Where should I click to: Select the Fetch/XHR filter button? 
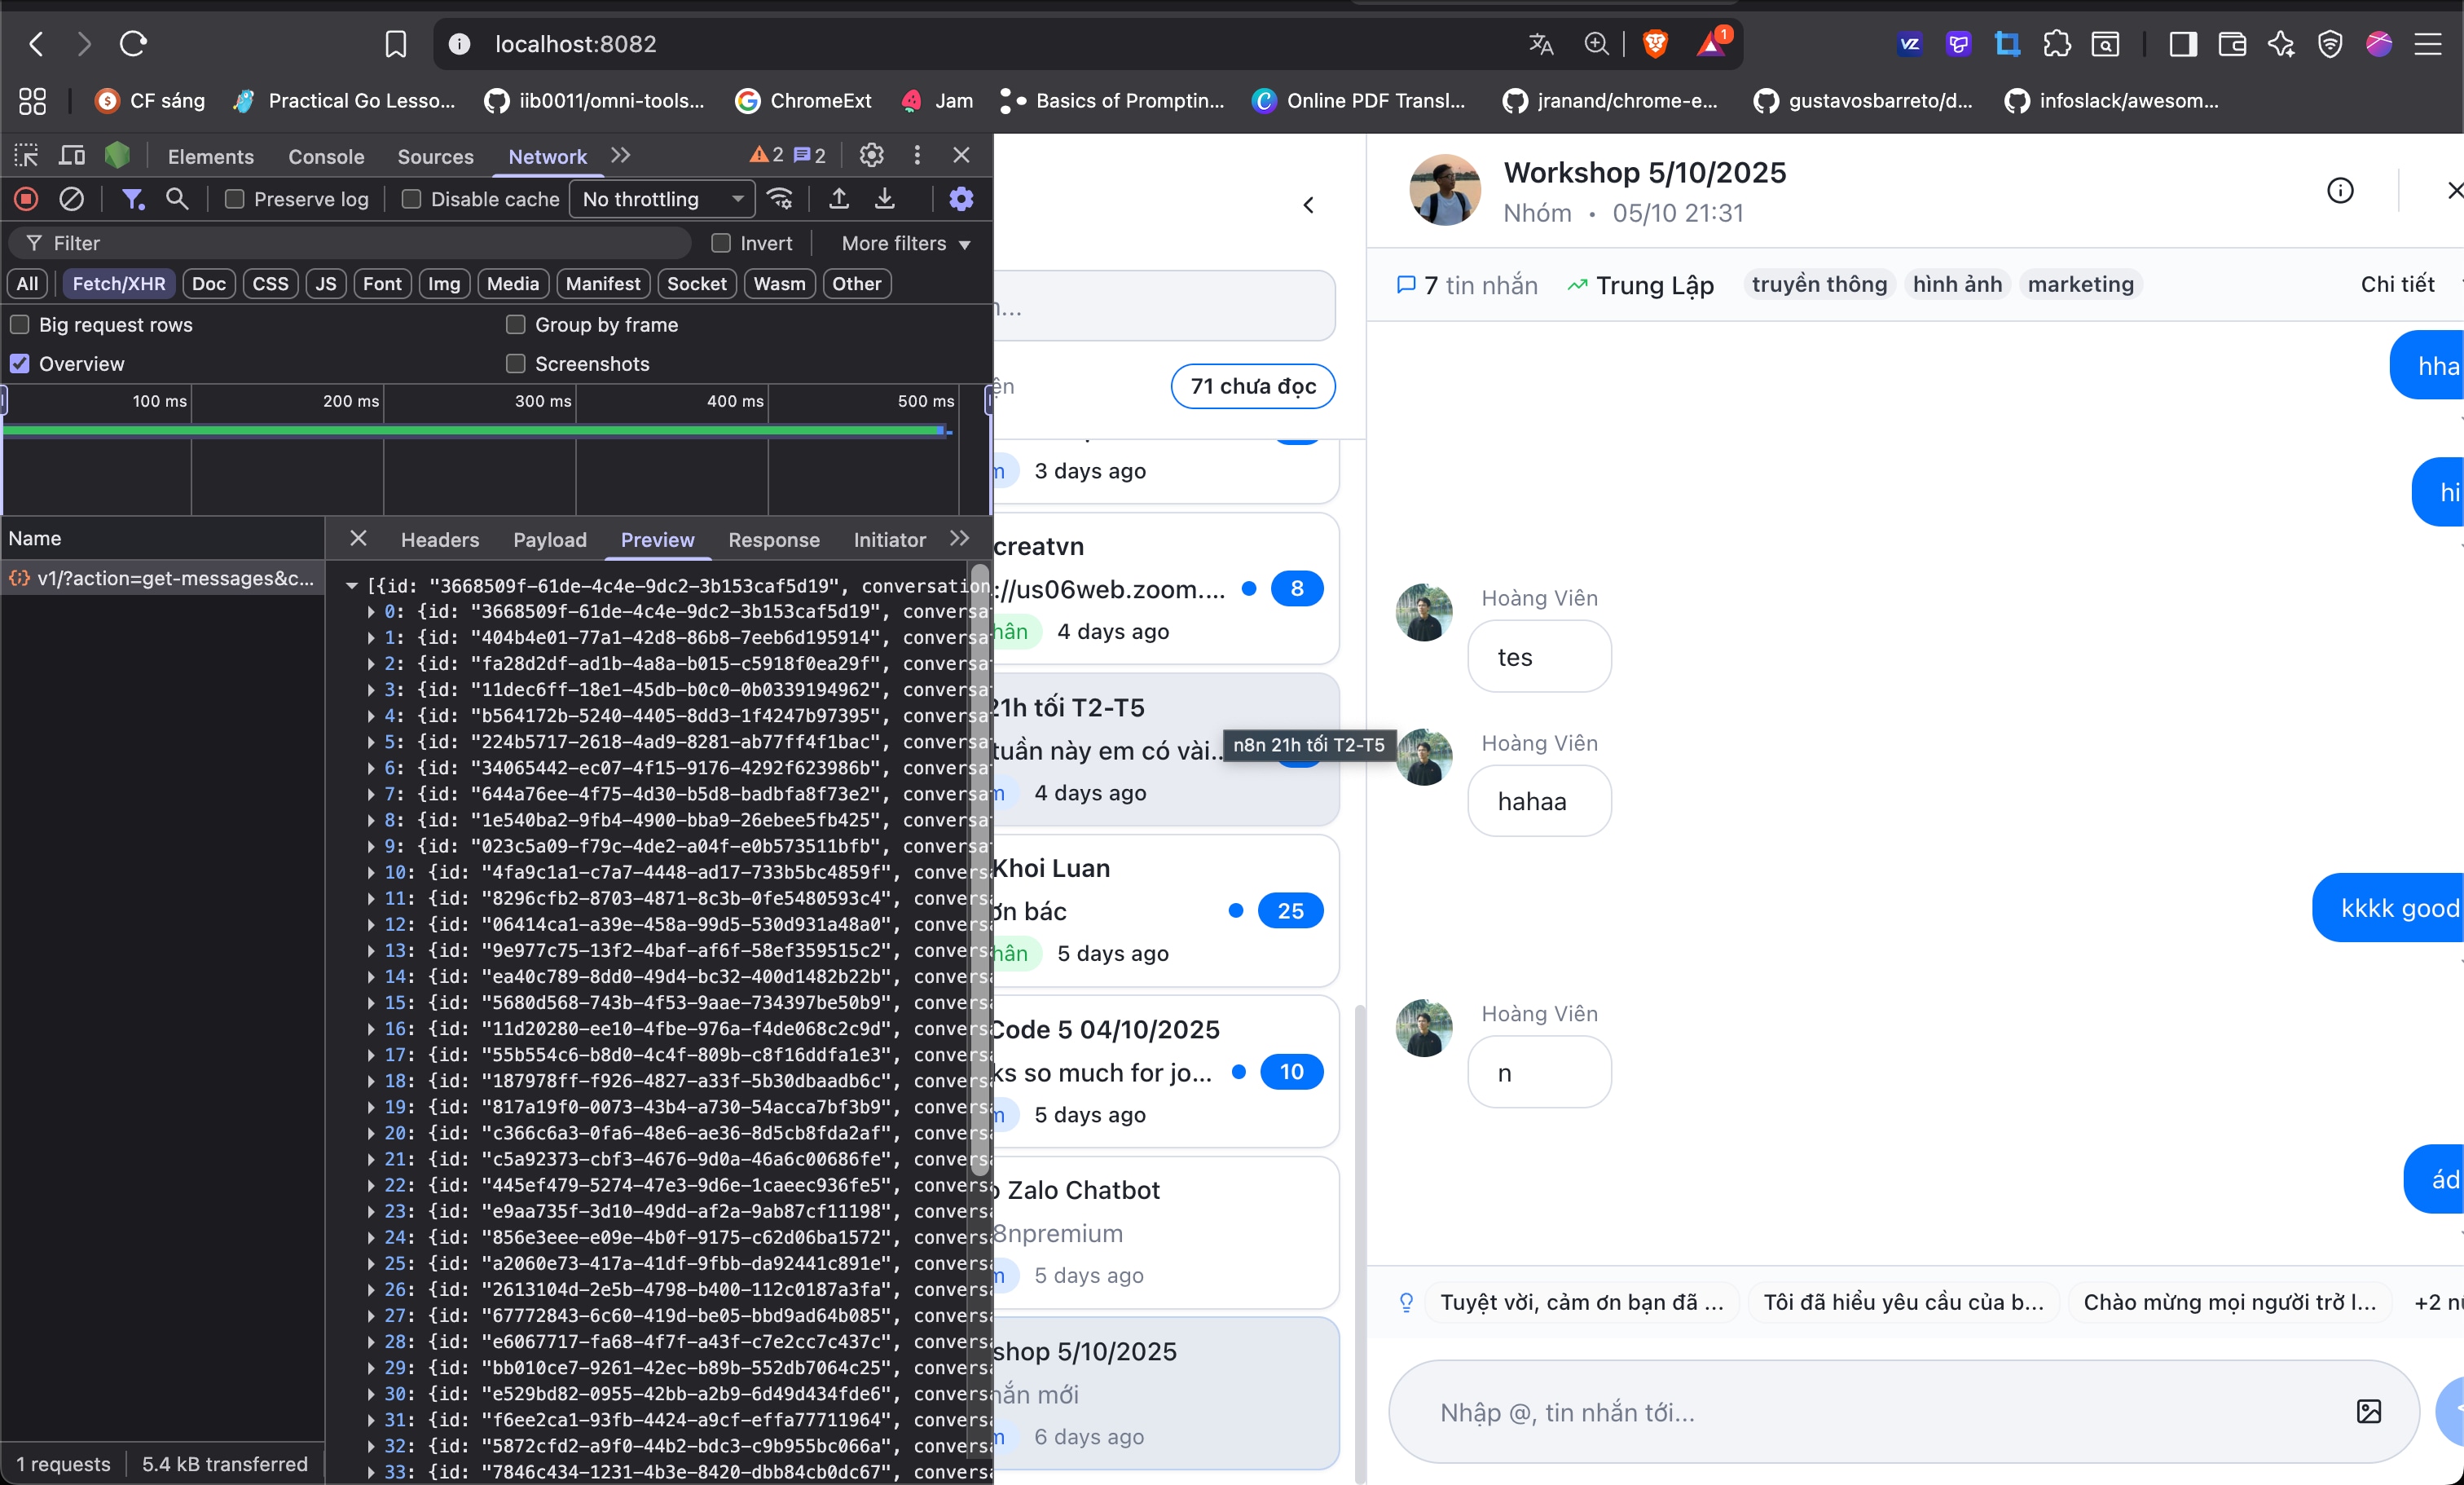[119, 284]
